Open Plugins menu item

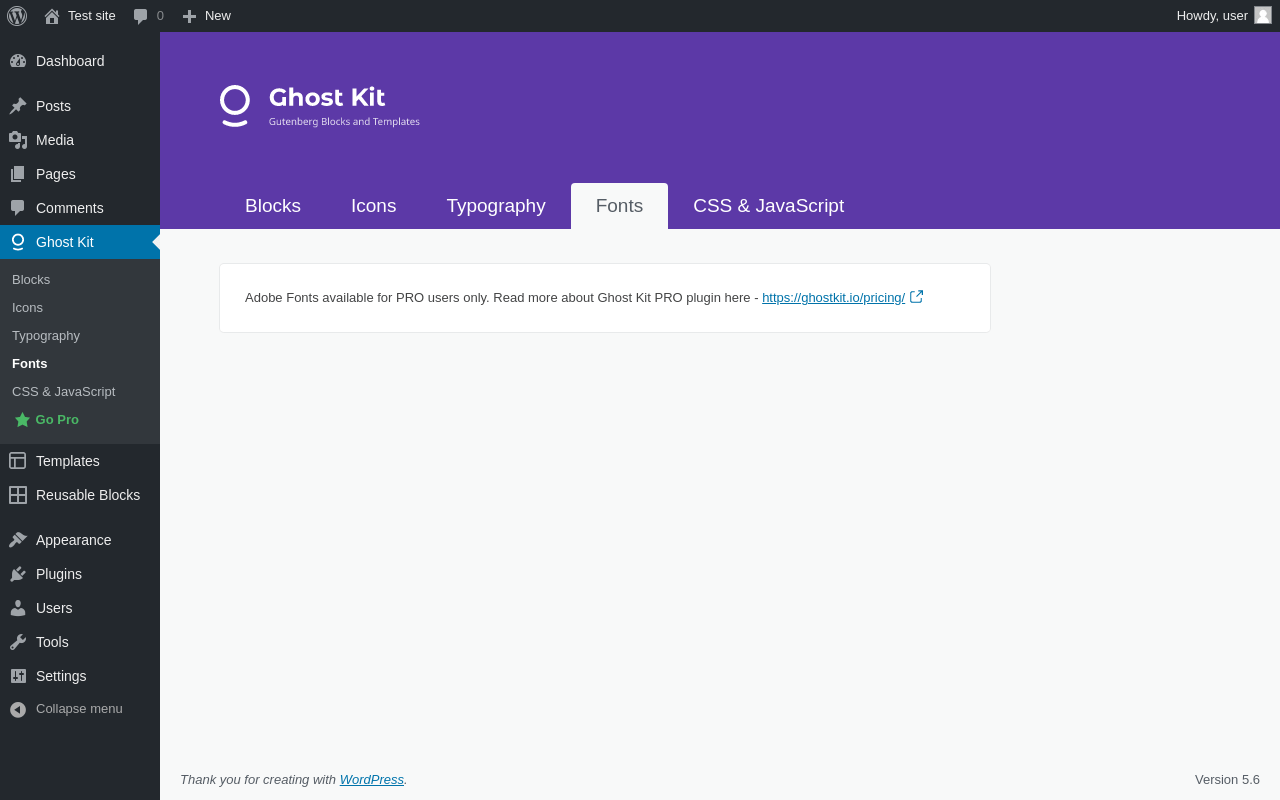(80, 574)
